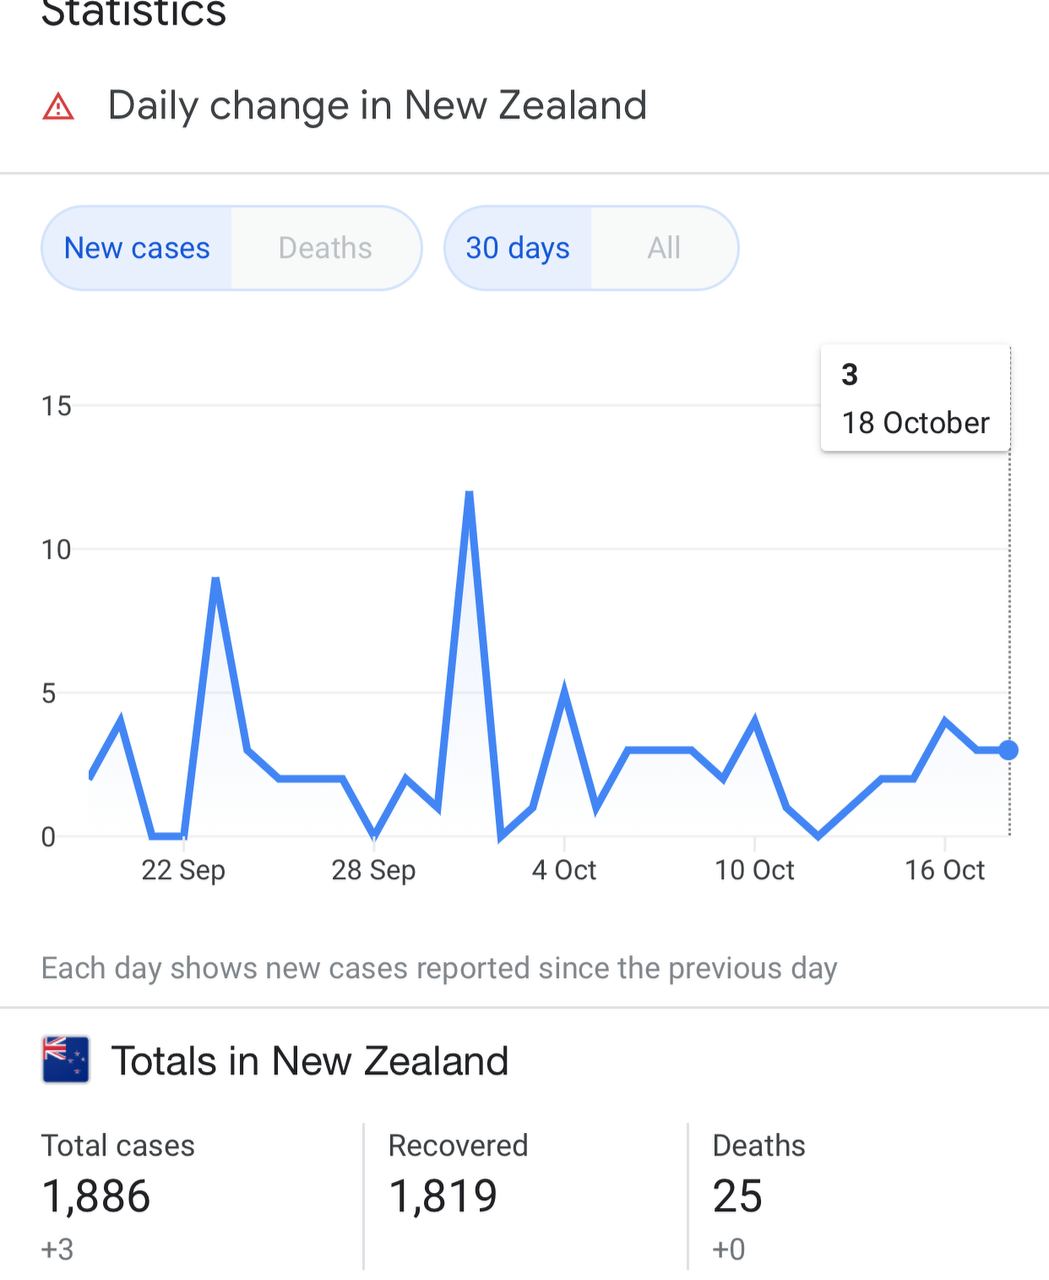Image resolution: width=1049 pixels, height=1280 pixels.
Task: Click the 18 October data point dot
Action: click(x=1009, y=750)
